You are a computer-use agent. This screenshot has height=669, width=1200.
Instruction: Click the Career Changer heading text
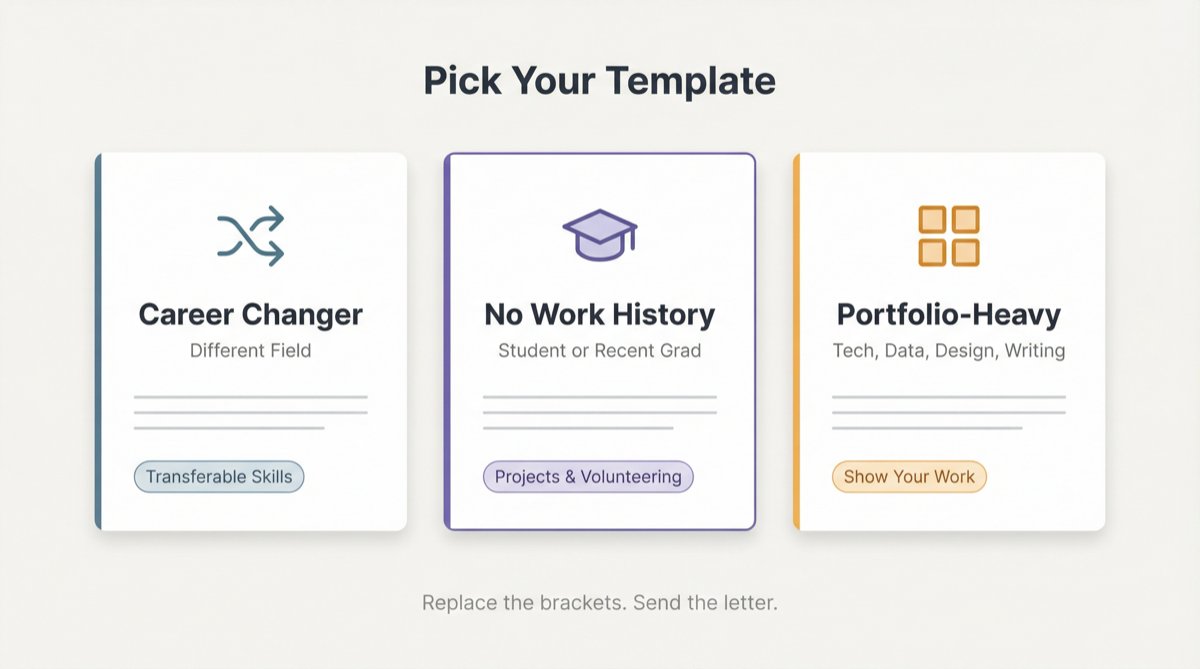pos(252,314)
